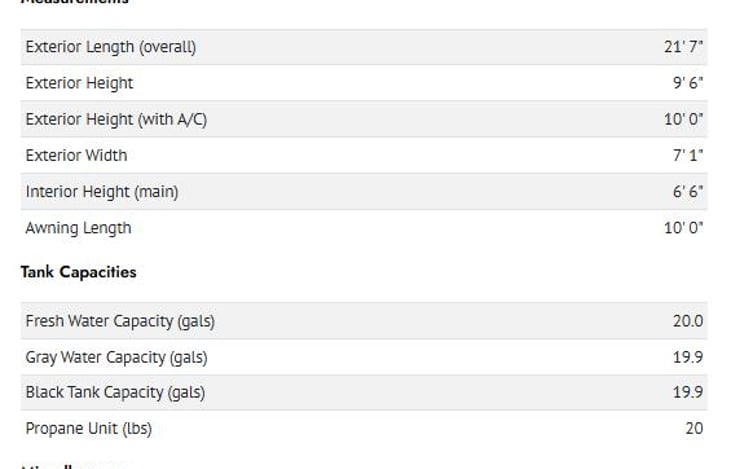Image resolution: width=731 pixels, height=469 pixels.
Task: Click the Gray Water Capacity (gals) label
Action: coord(116,357)
